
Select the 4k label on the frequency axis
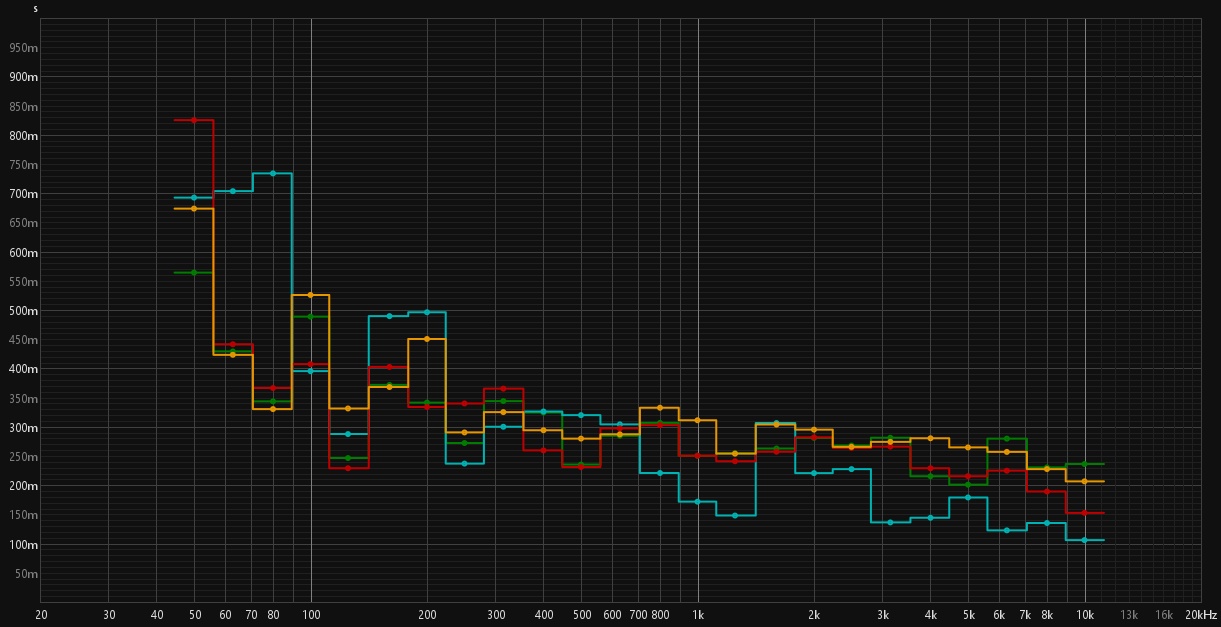click(931, 614)
